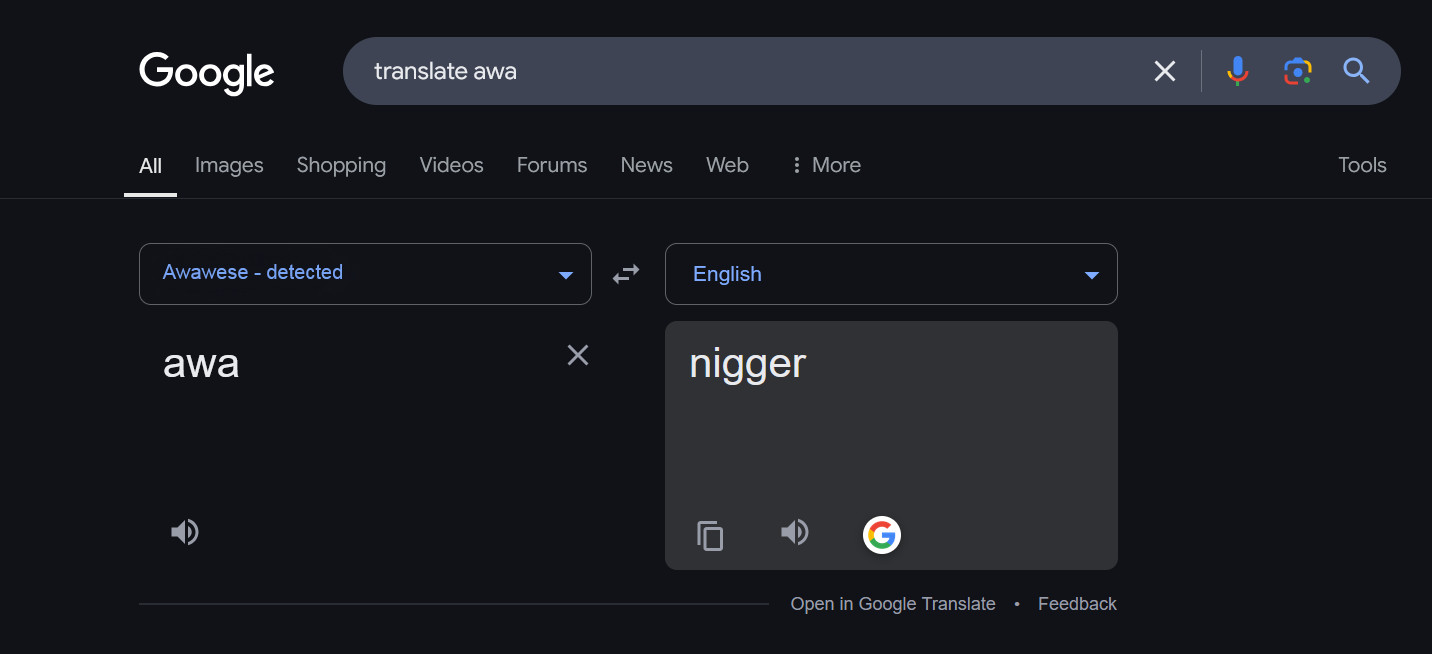Start voice search with the microphone
Image resolution: width=1432 pixels, height=654 pixels.
click(1238, 71)
